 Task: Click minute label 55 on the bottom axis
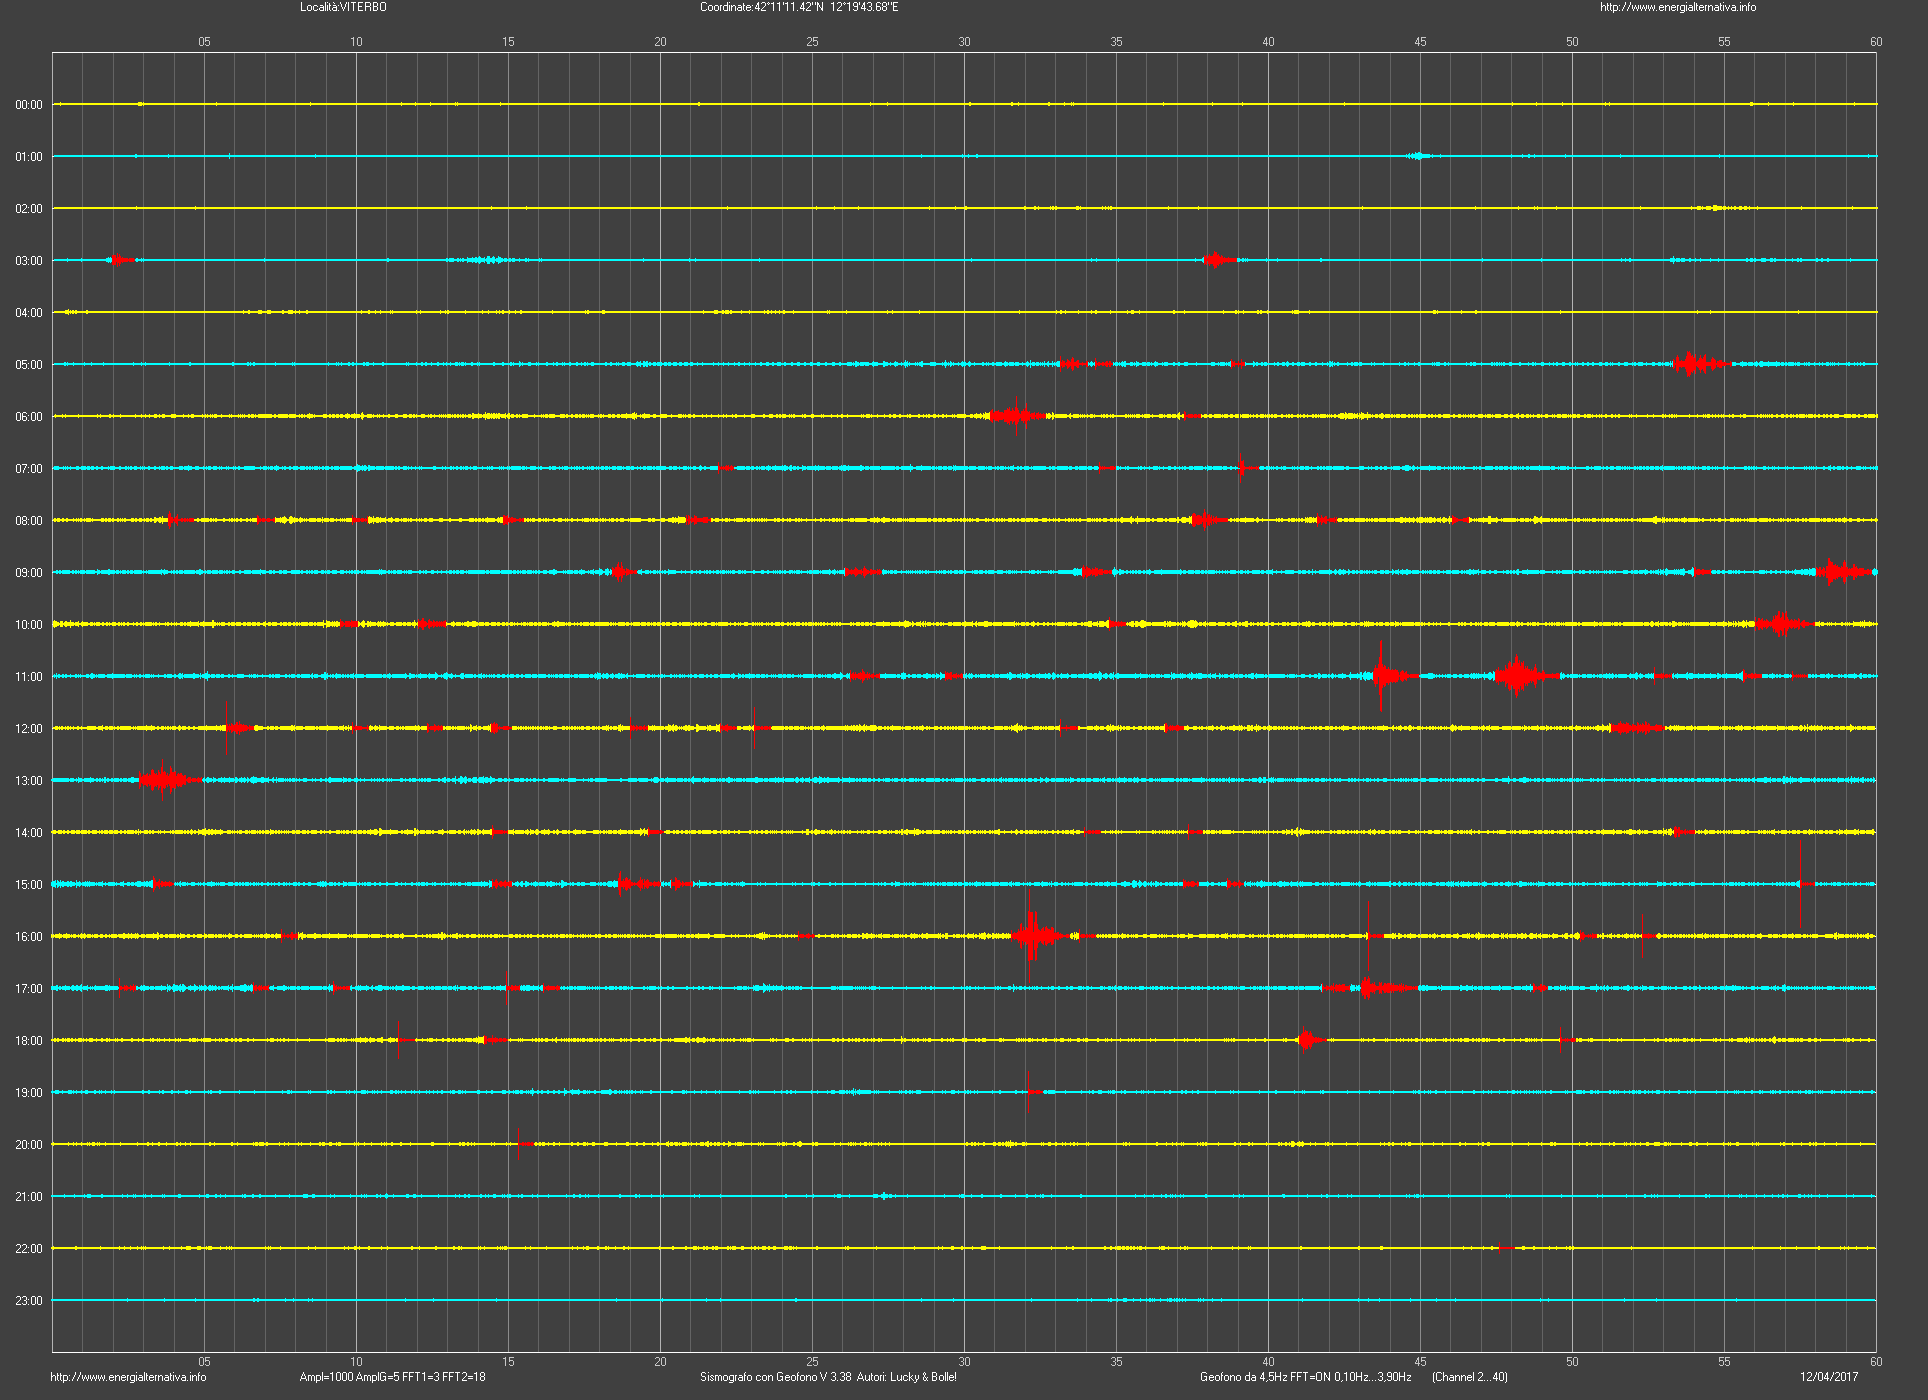coord(1724,1362)
